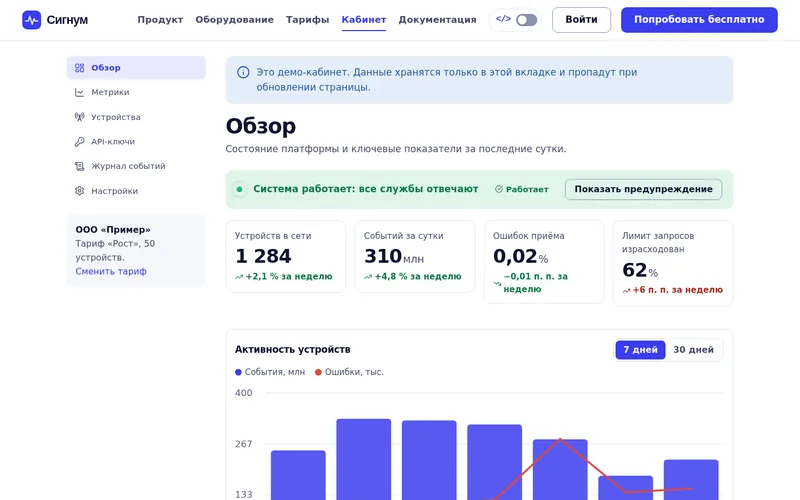The width and height of the screenshot is (800, 500).
Task: Click the peak of red errors line
Action: point(560,439)
